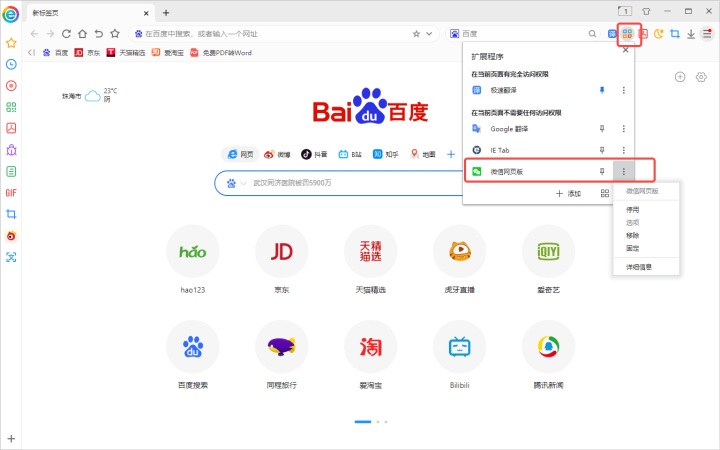Click the green notes icon in the sidebar
This screenshot has width=720, height=450.
click(x=11, y=171)
